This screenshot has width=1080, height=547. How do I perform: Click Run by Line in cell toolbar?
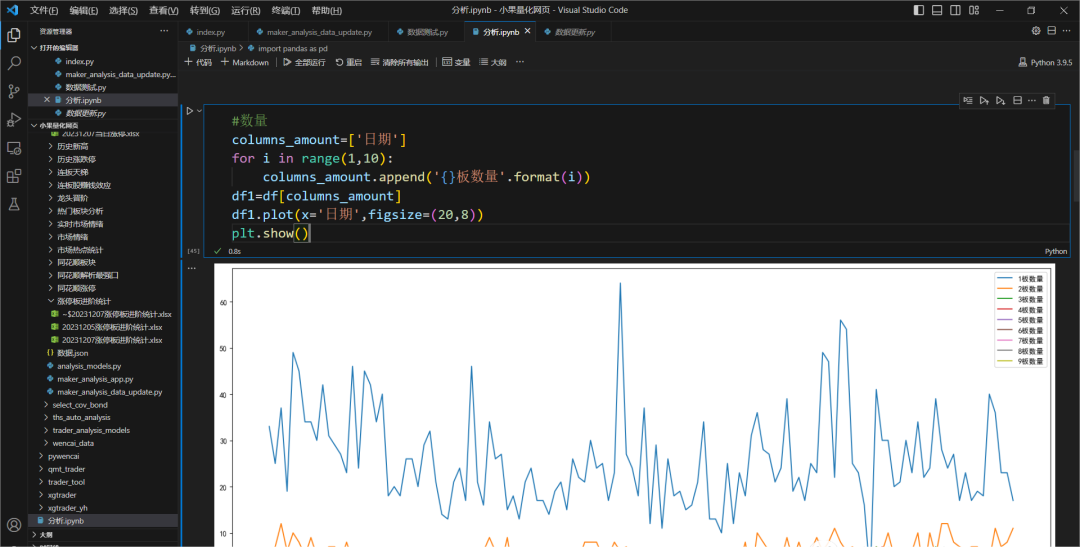point(968,101)
